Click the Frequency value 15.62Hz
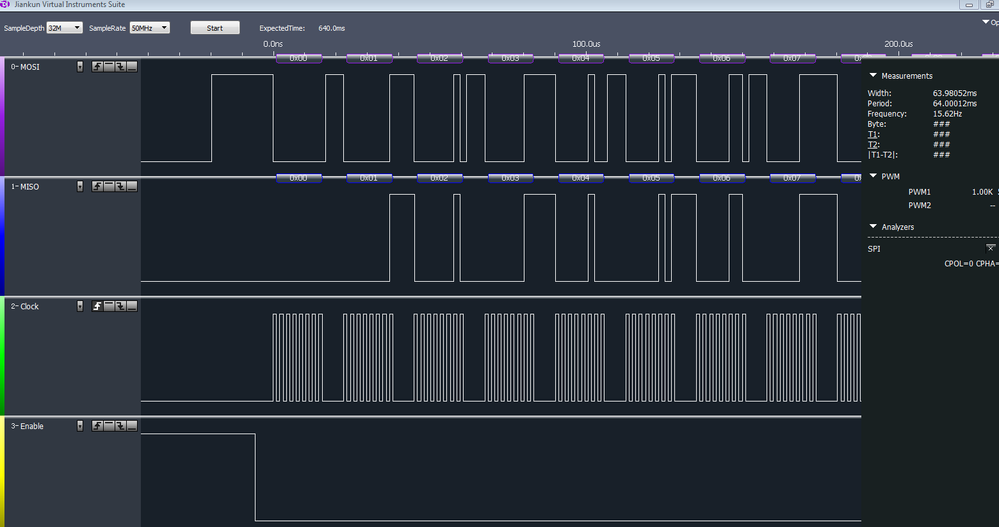Image resolution: width=999 pixels, height=527 pixels. click(x=947, y=114)
